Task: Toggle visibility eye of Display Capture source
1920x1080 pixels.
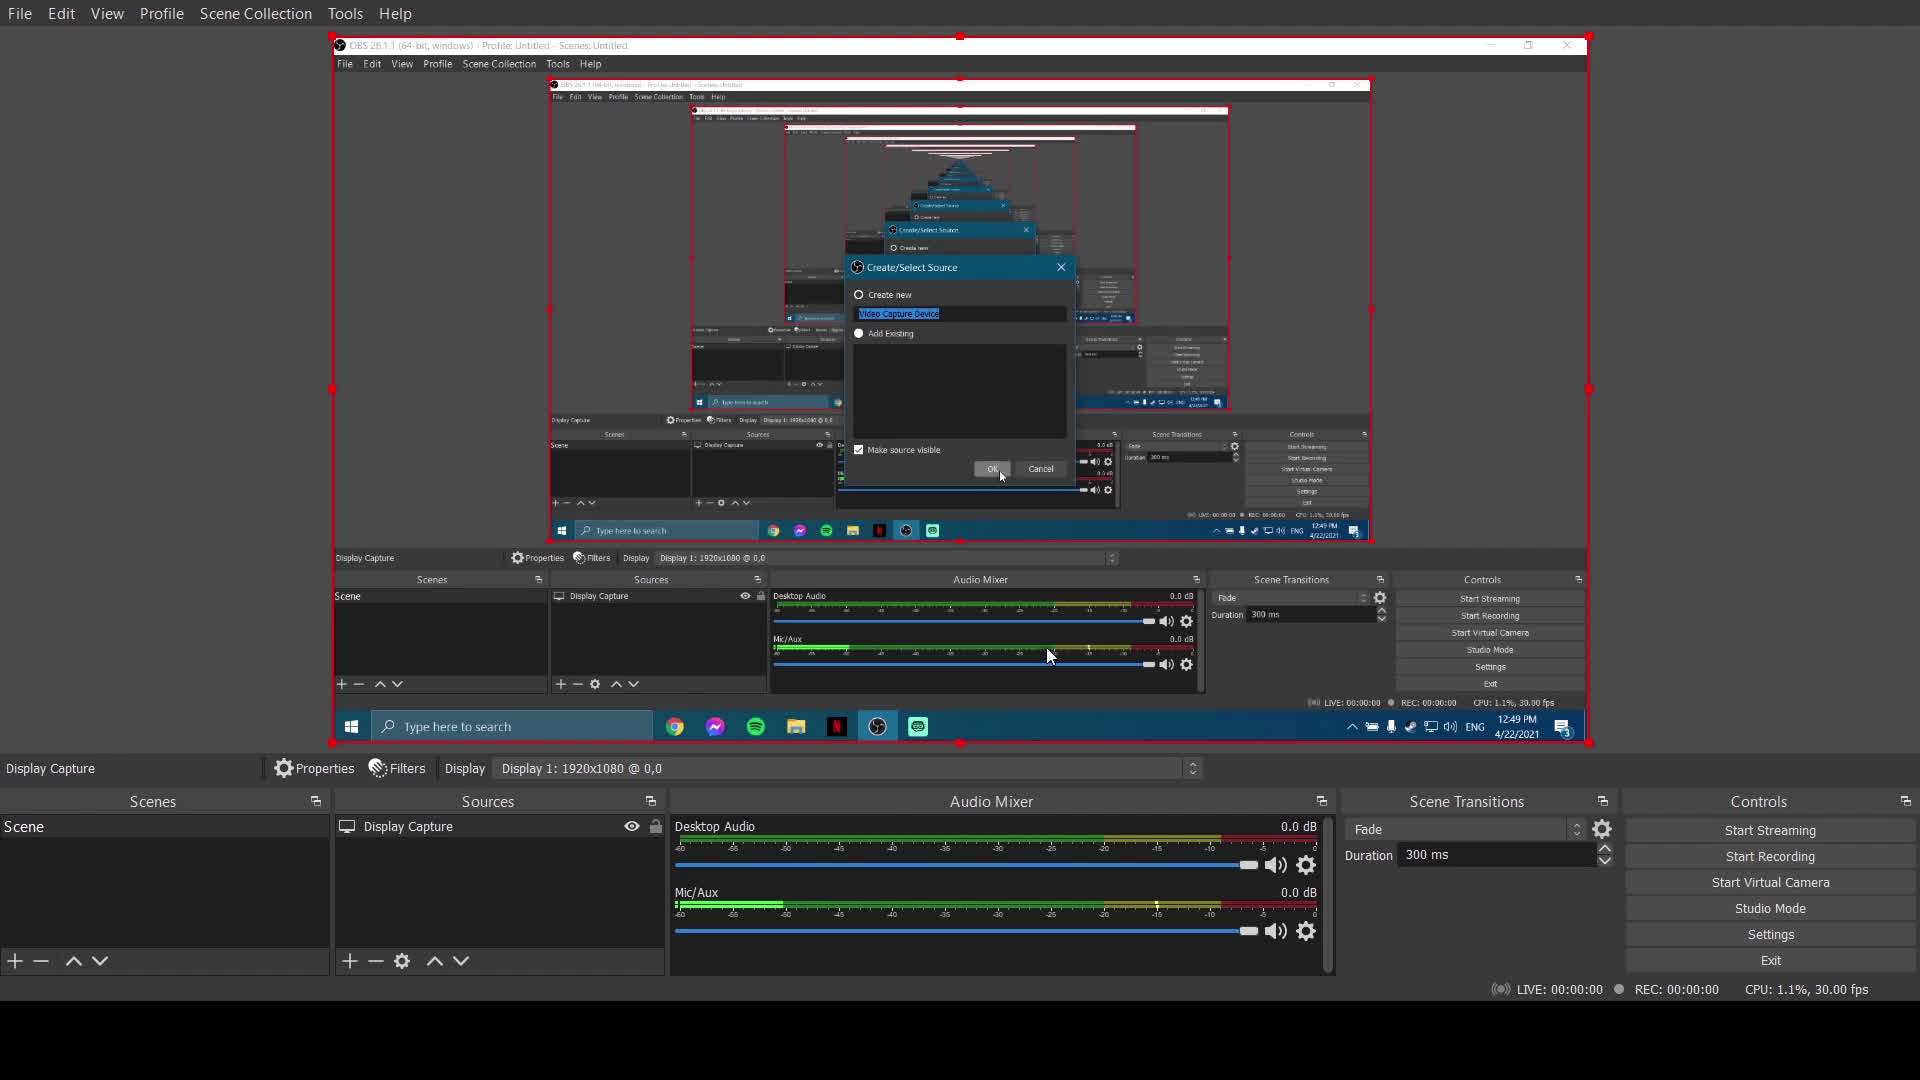Action: [x=632, y=827]
